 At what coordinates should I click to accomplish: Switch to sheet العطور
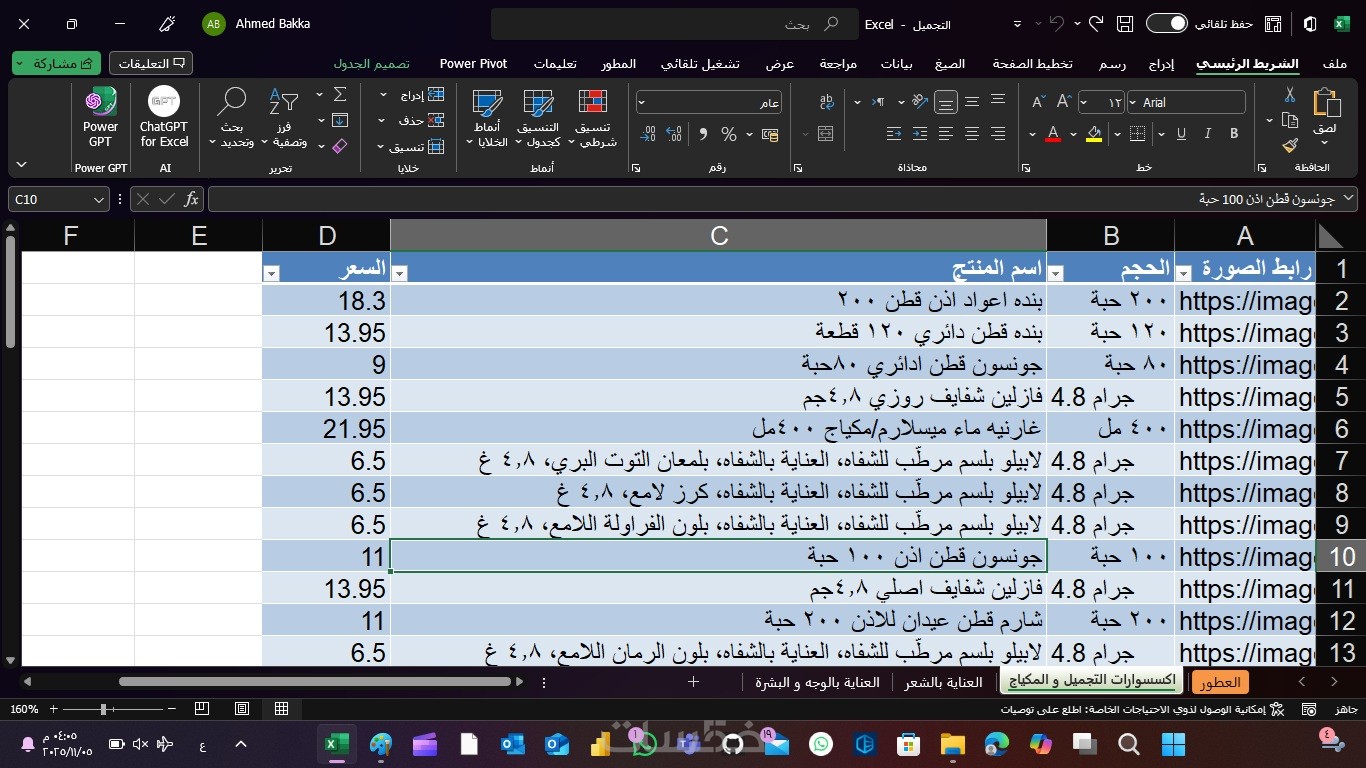(x=1219, y=683)
